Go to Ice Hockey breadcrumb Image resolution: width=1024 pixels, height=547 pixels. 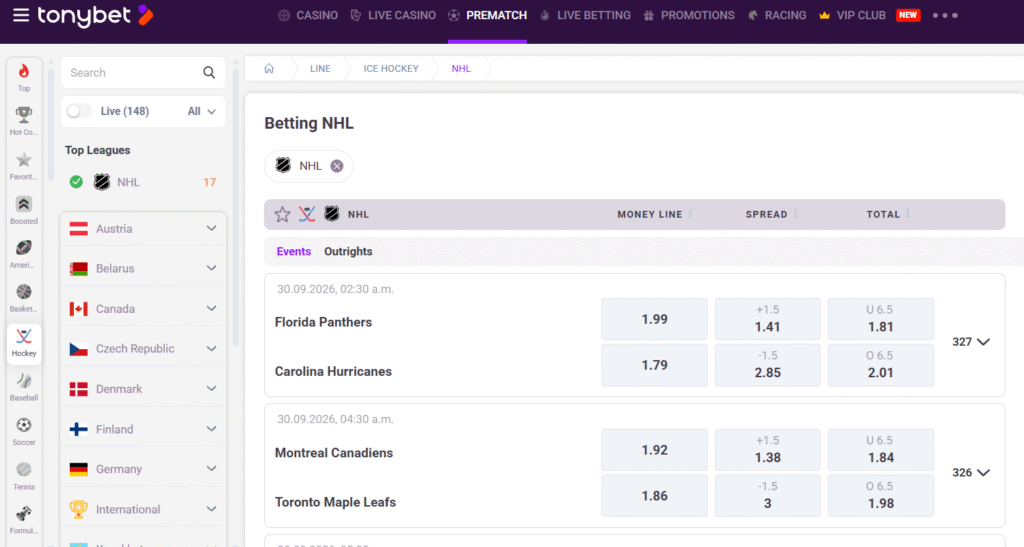[x=391, y=69]
